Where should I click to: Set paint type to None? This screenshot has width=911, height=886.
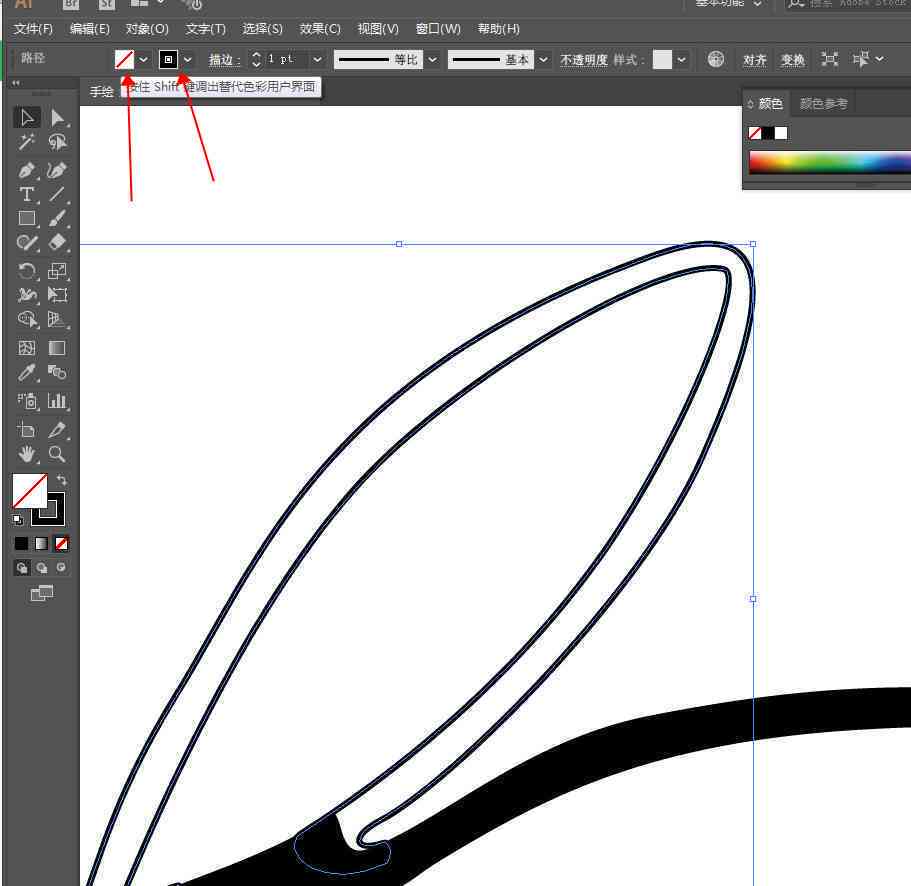tap(61, 543)
